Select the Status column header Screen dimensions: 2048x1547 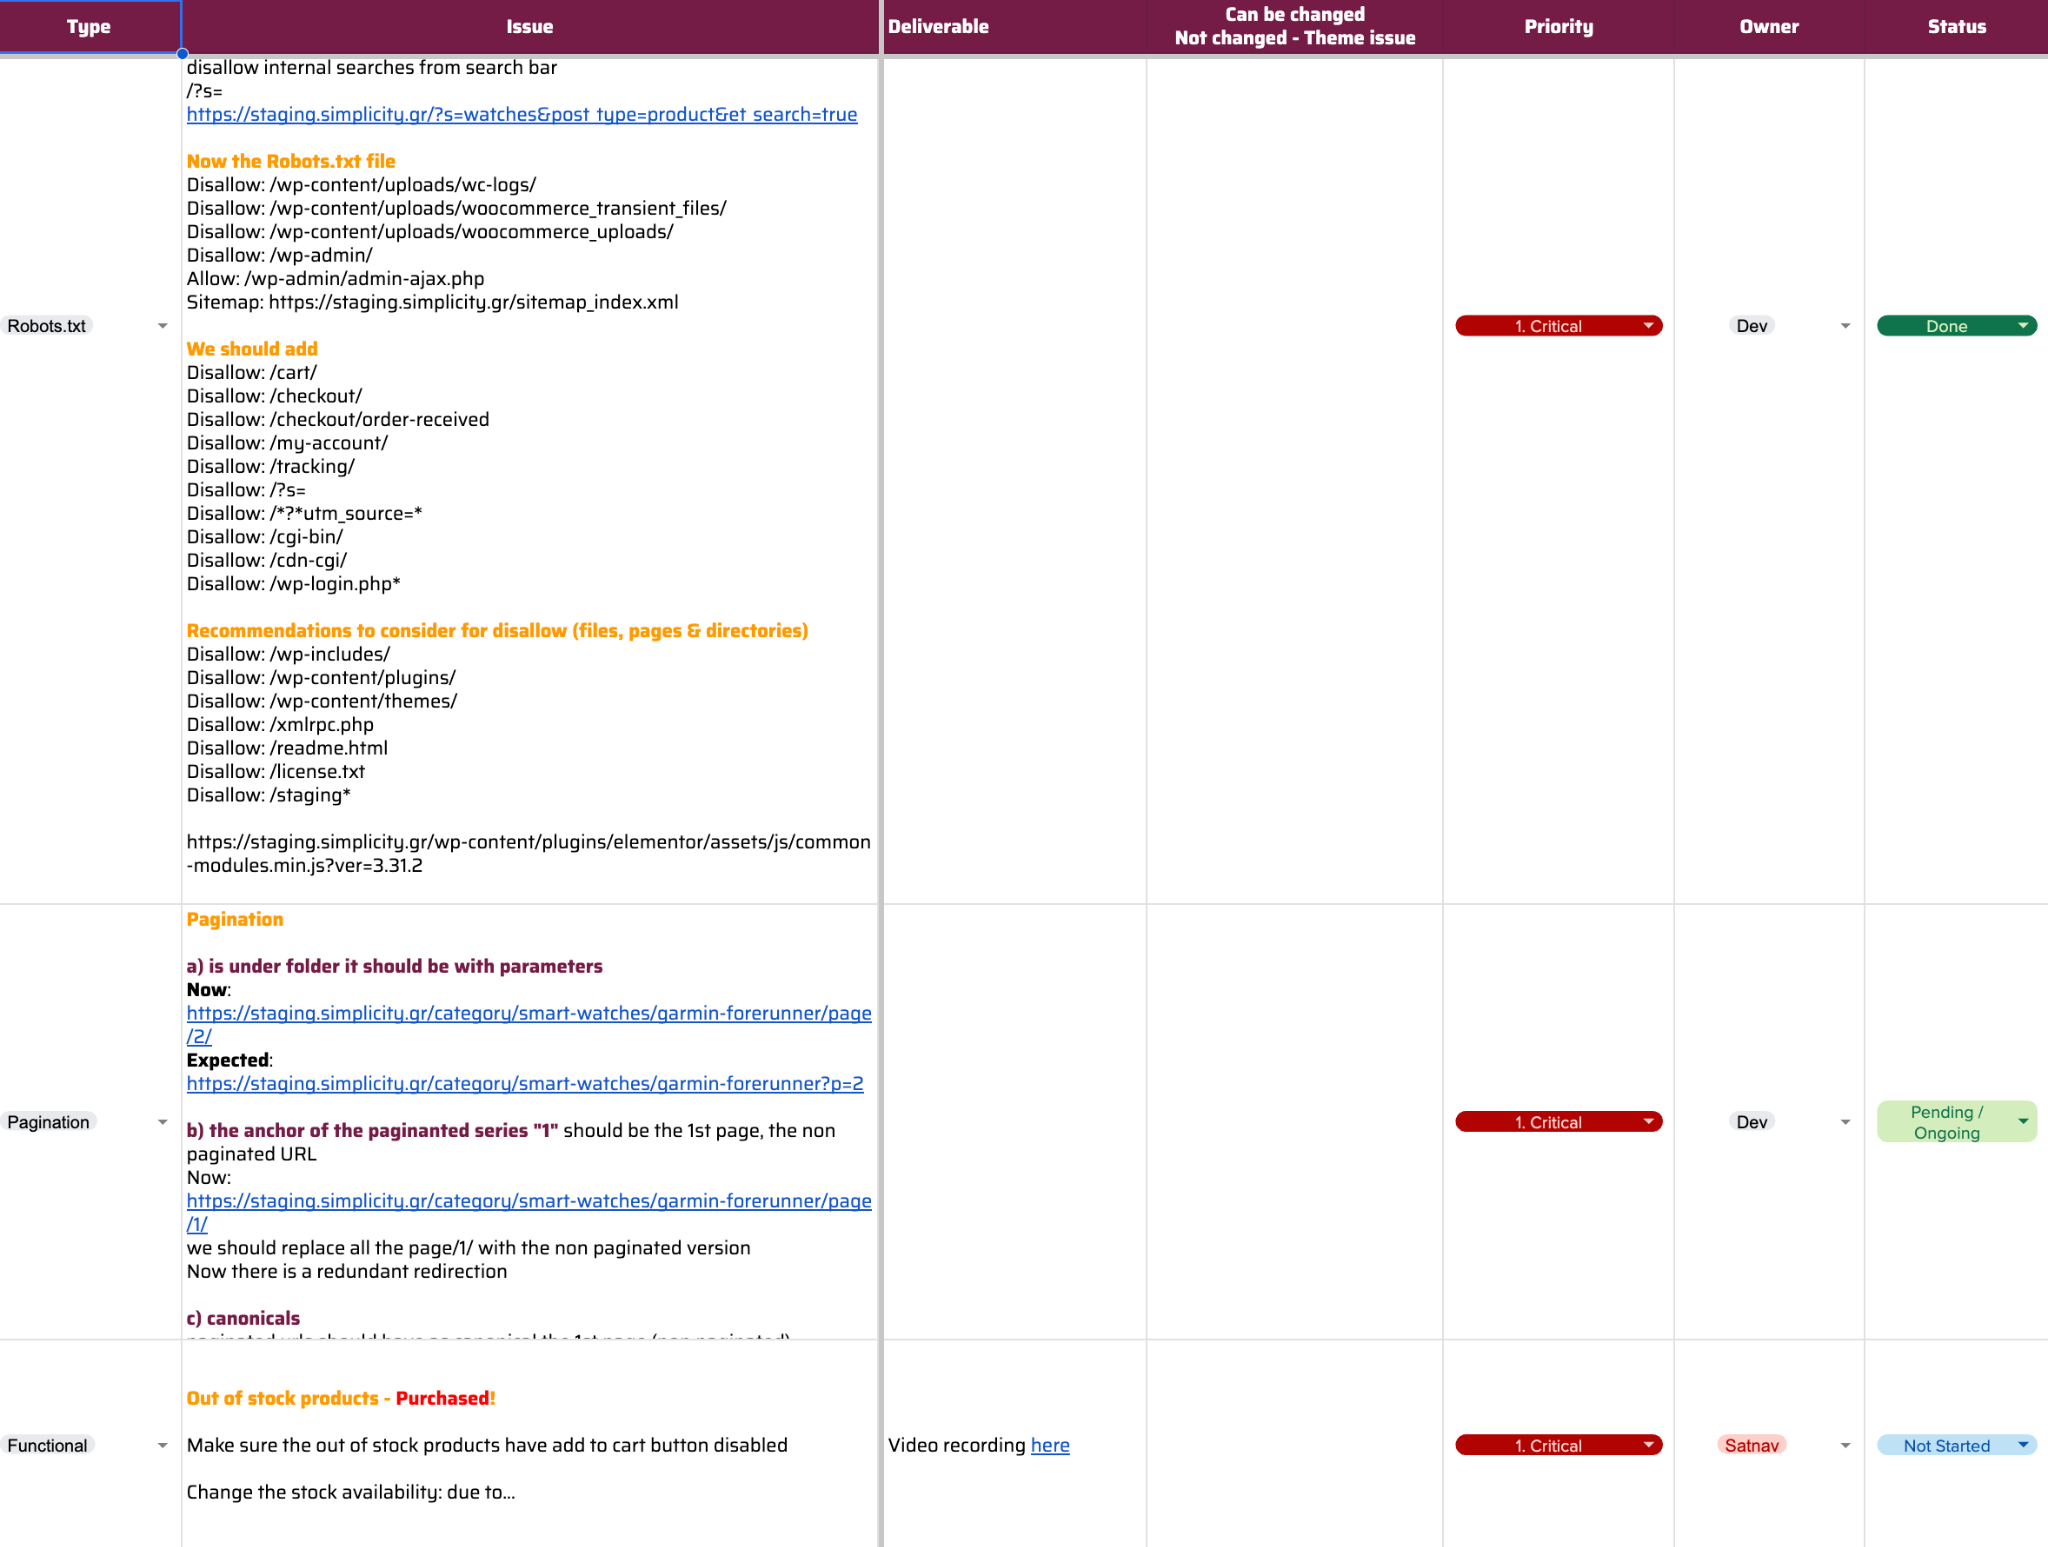[1956, 27]
